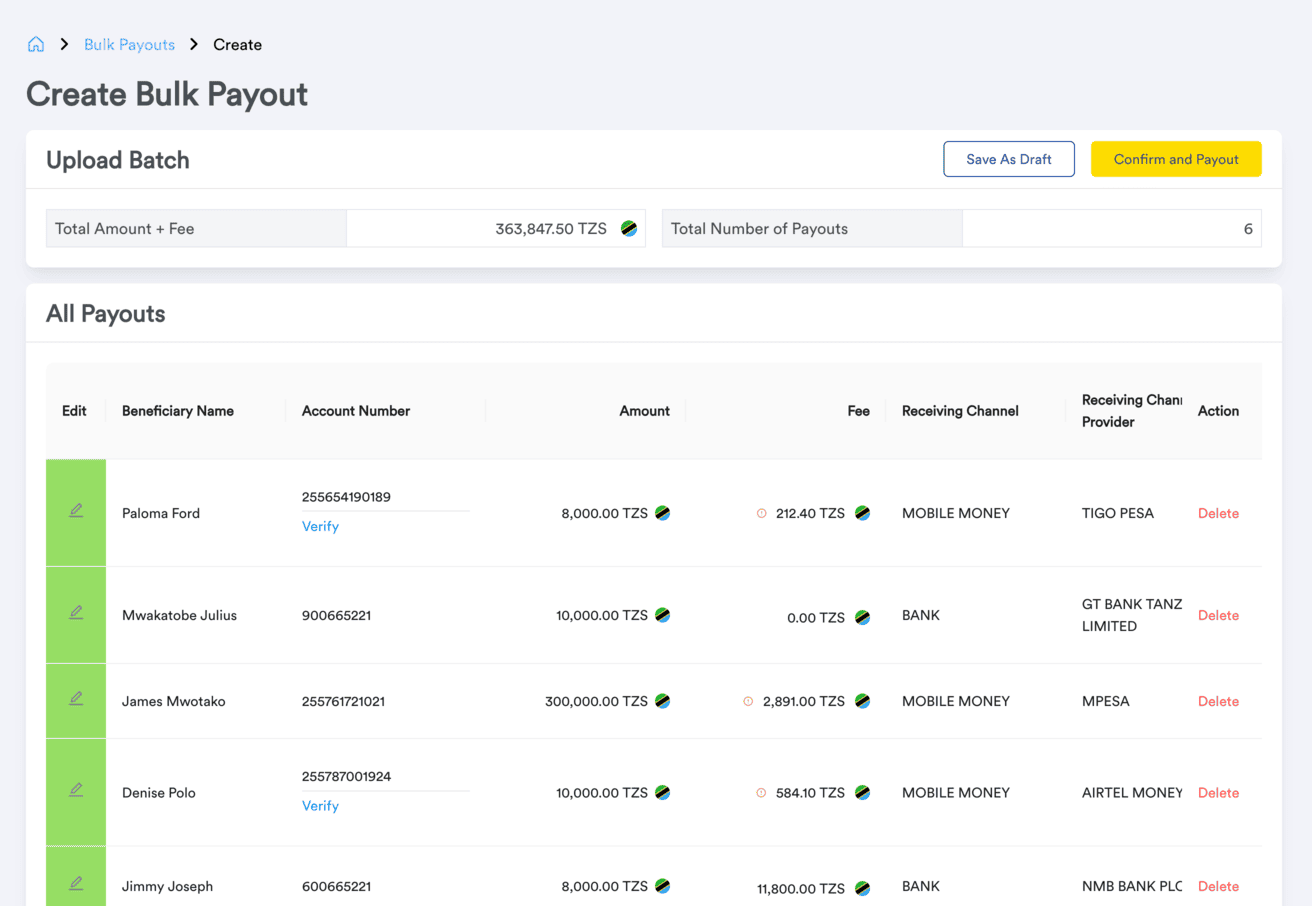Click account number 900665221

[x=336, y=615]
